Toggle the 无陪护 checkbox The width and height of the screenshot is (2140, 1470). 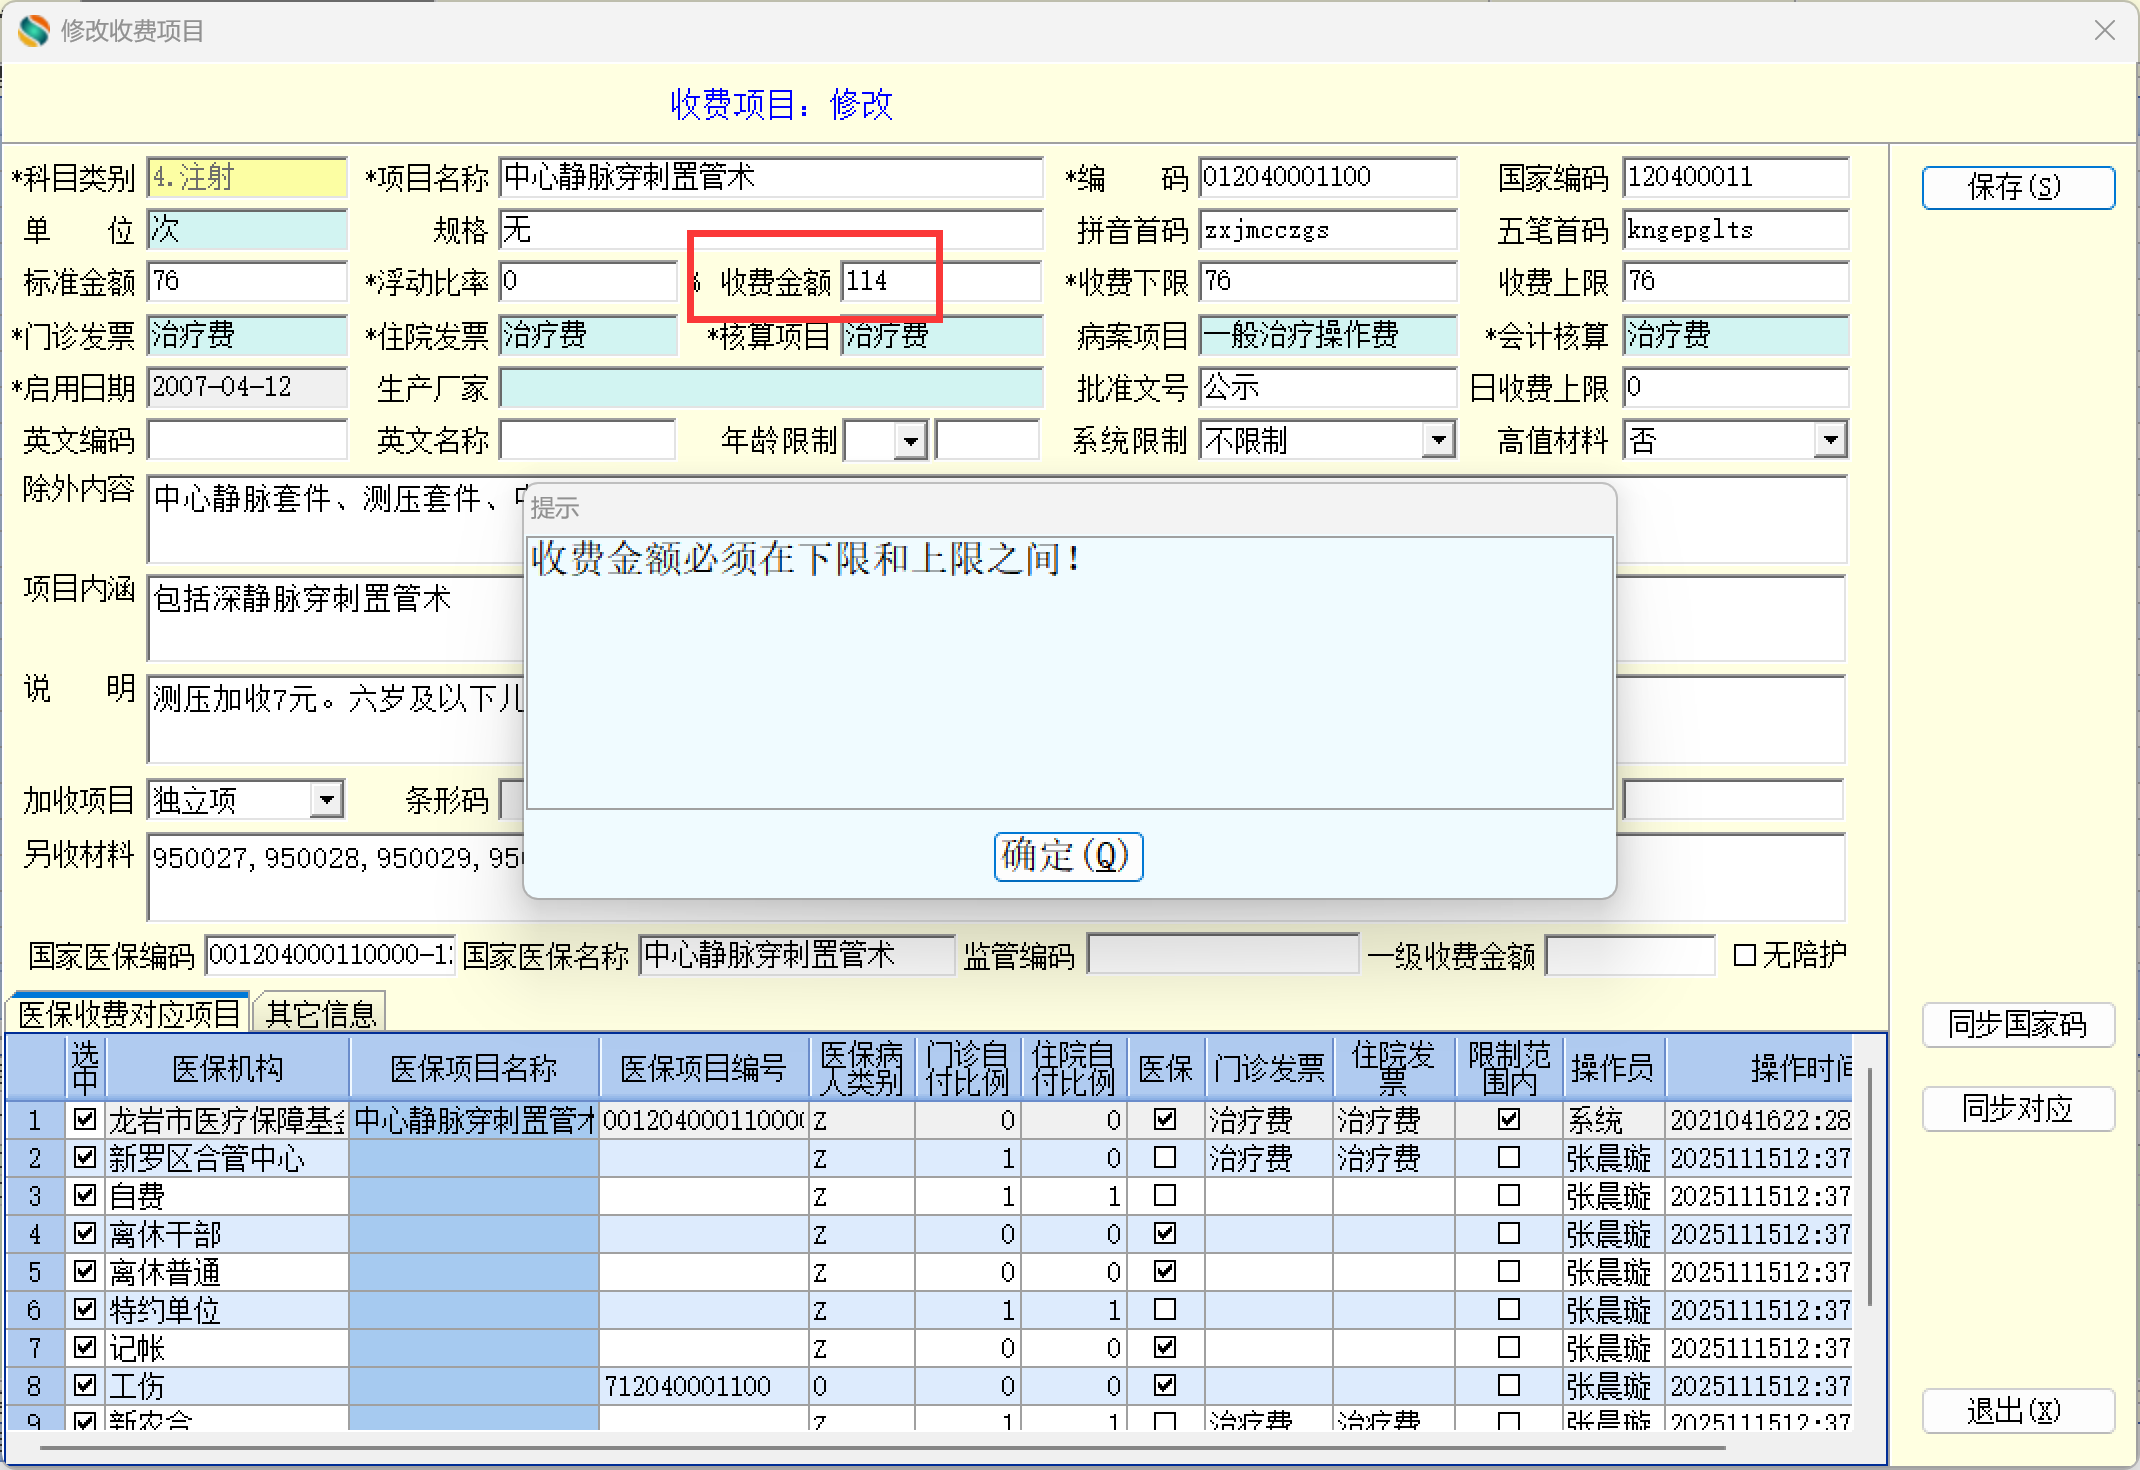[x=1744, y=955]
